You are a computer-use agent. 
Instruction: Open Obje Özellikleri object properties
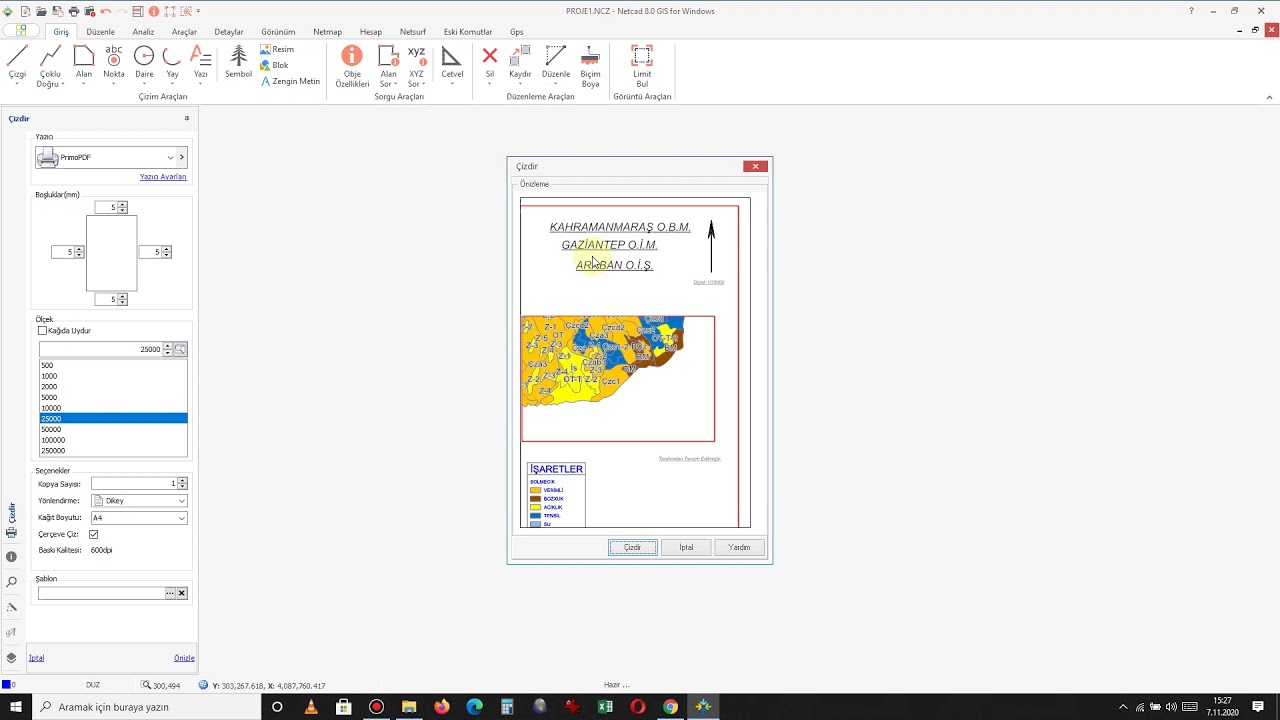click(352, 66)
